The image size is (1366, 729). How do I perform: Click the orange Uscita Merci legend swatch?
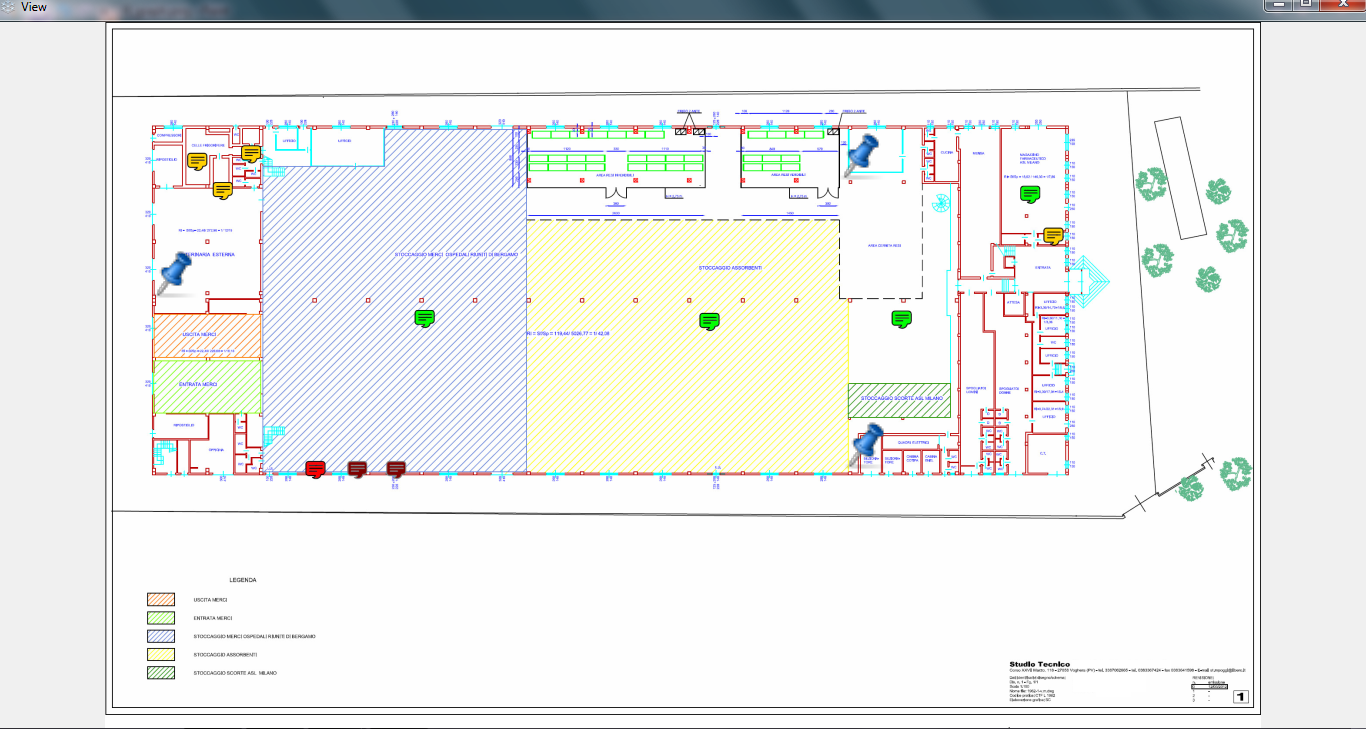click(161, 599)
